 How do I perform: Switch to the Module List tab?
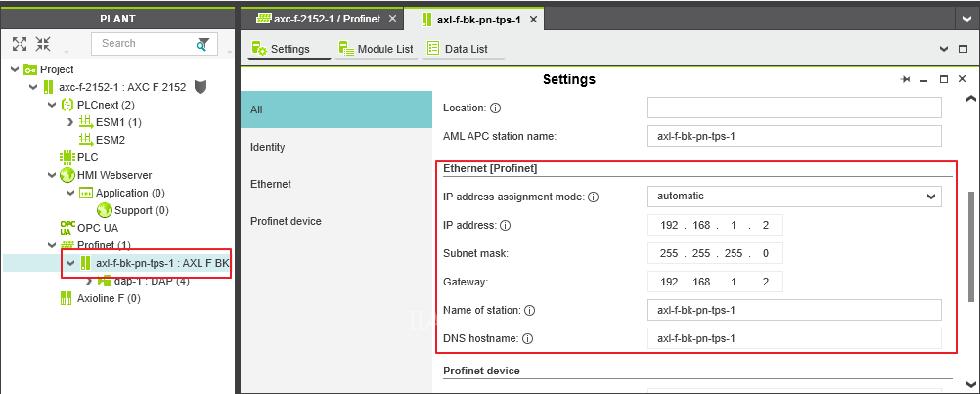[376, 49]
